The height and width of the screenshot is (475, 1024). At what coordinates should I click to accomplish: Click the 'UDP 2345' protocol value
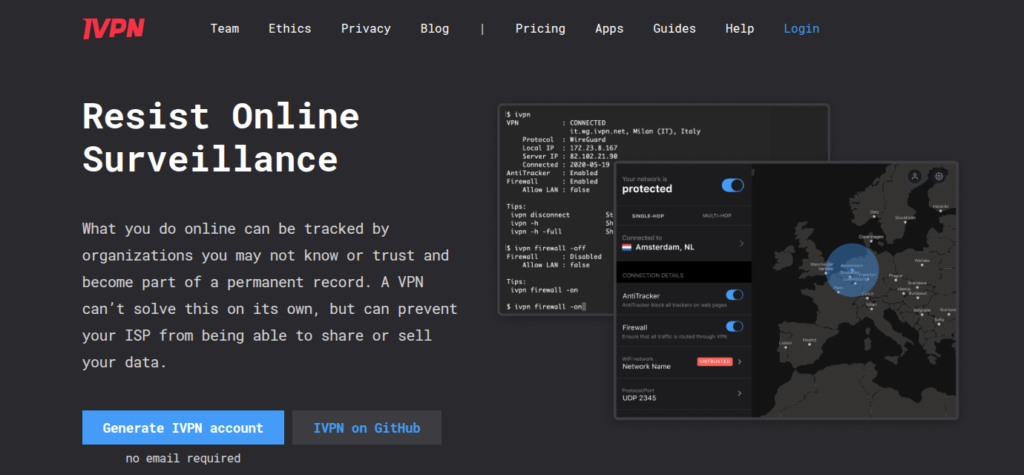tap(639, 398)
